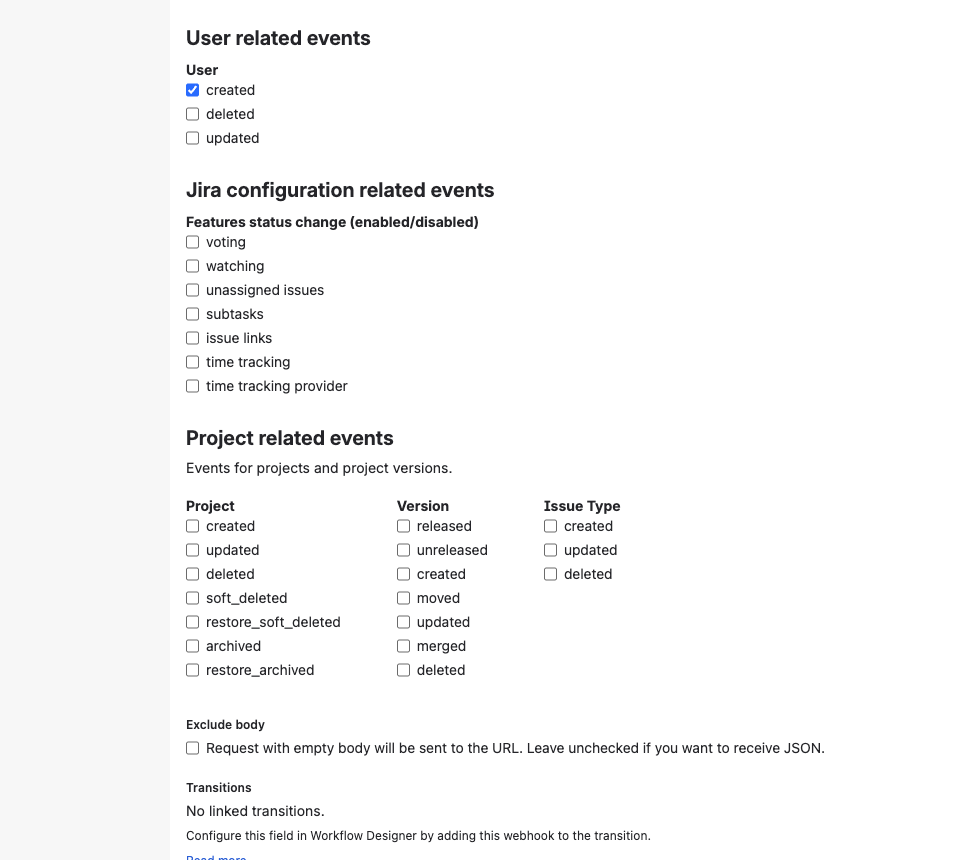Enable time tracking provider events
Image resolution: width=960 pixels, height=860 pixels.
pyautogui.click(x=192, y=386)
